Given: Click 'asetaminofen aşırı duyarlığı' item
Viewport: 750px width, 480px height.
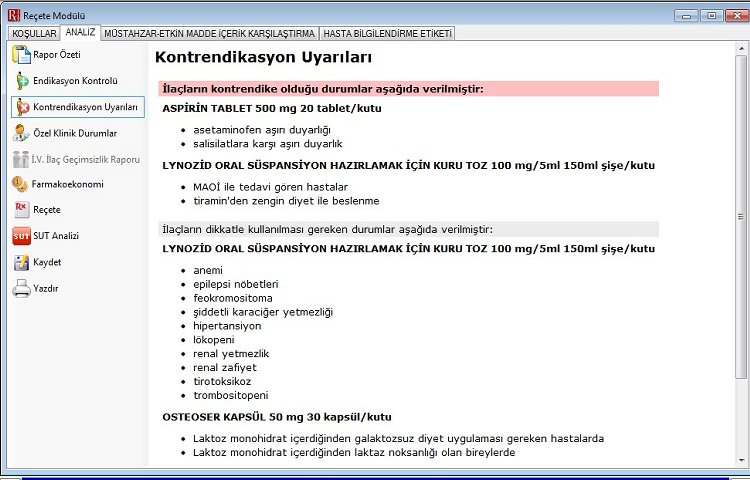Looking at the screenshot, I should 262,130.
